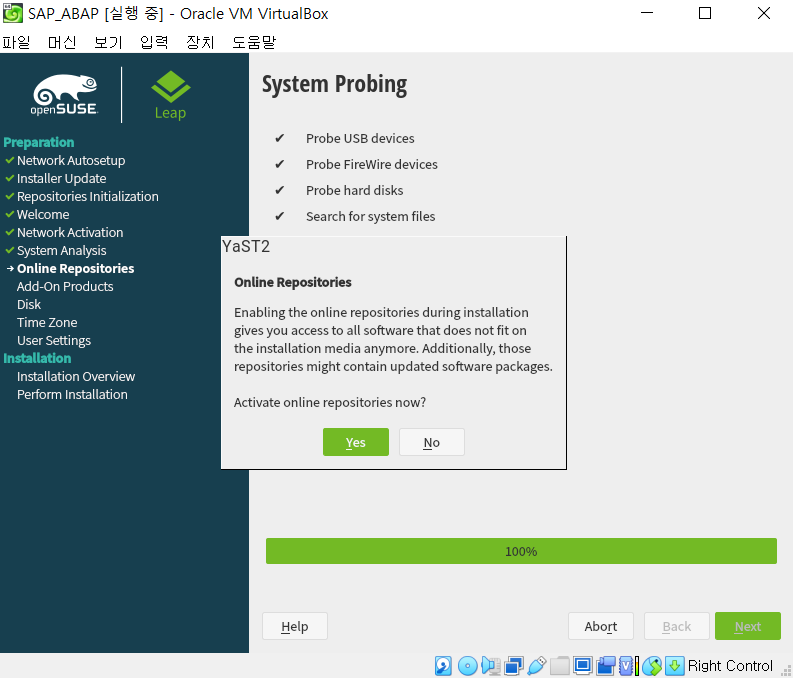Click the Activate online repositories now question
793x678 pixels.
[330, 402]
